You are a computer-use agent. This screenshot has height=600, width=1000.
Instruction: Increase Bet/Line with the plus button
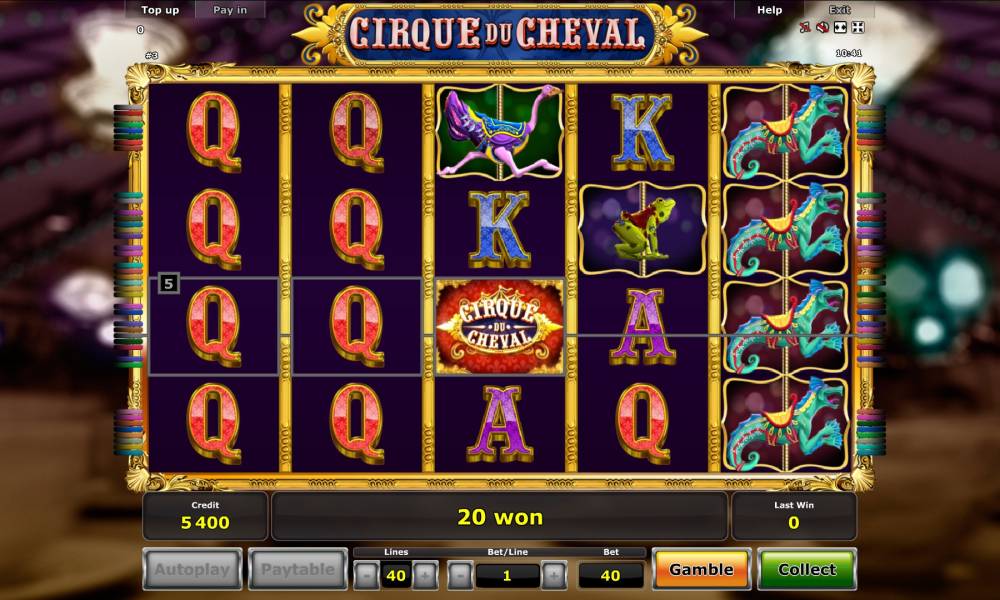point(554,575)
